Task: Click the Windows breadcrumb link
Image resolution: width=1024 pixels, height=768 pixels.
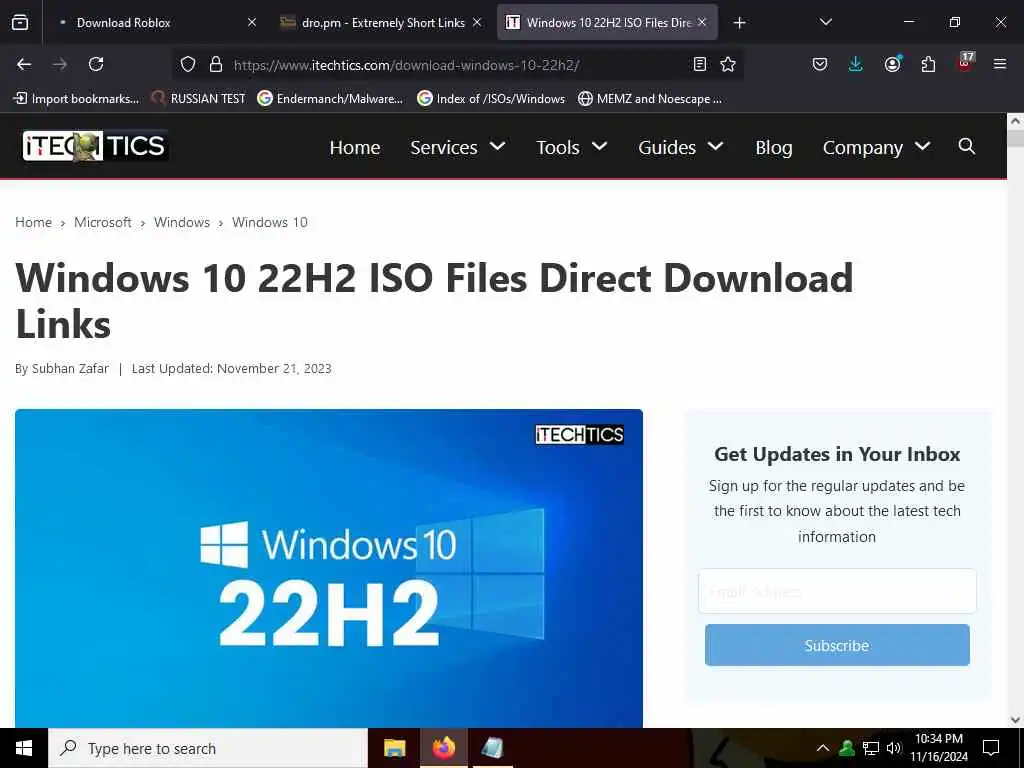Action: coord(182,222)
